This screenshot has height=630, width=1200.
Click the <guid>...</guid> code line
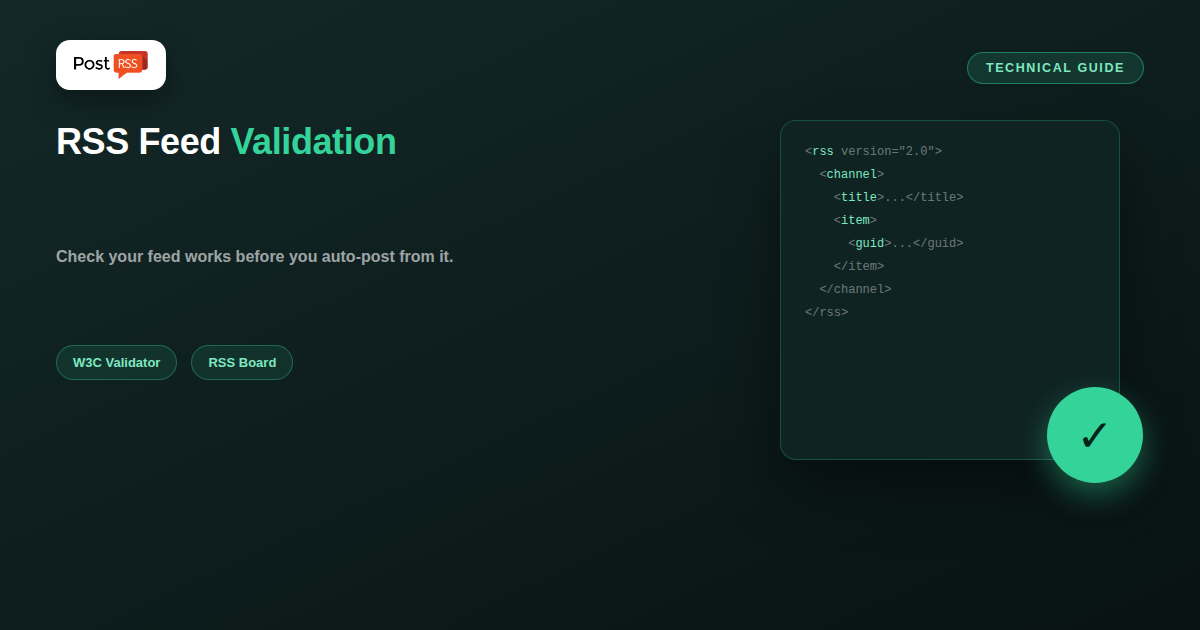[906, 243]
